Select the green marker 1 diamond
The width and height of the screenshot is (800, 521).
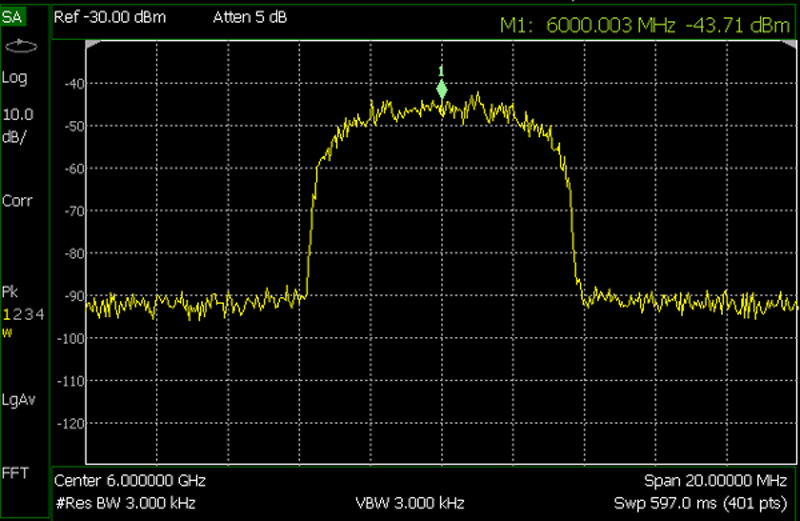(x=442, y=90)
